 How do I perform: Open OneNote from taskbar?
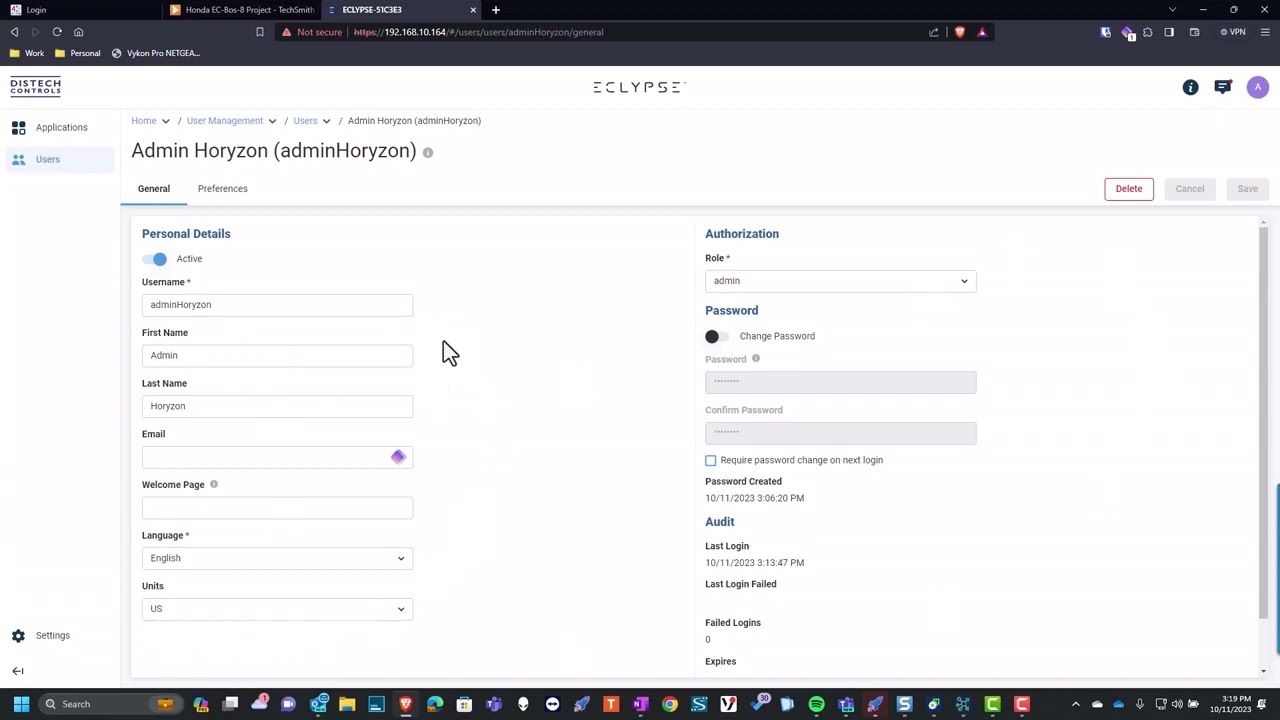[x=640, y=704]
